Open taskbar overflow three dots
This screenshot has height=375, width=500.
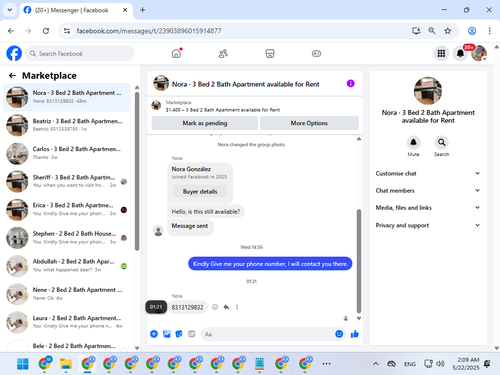(326, 364)
